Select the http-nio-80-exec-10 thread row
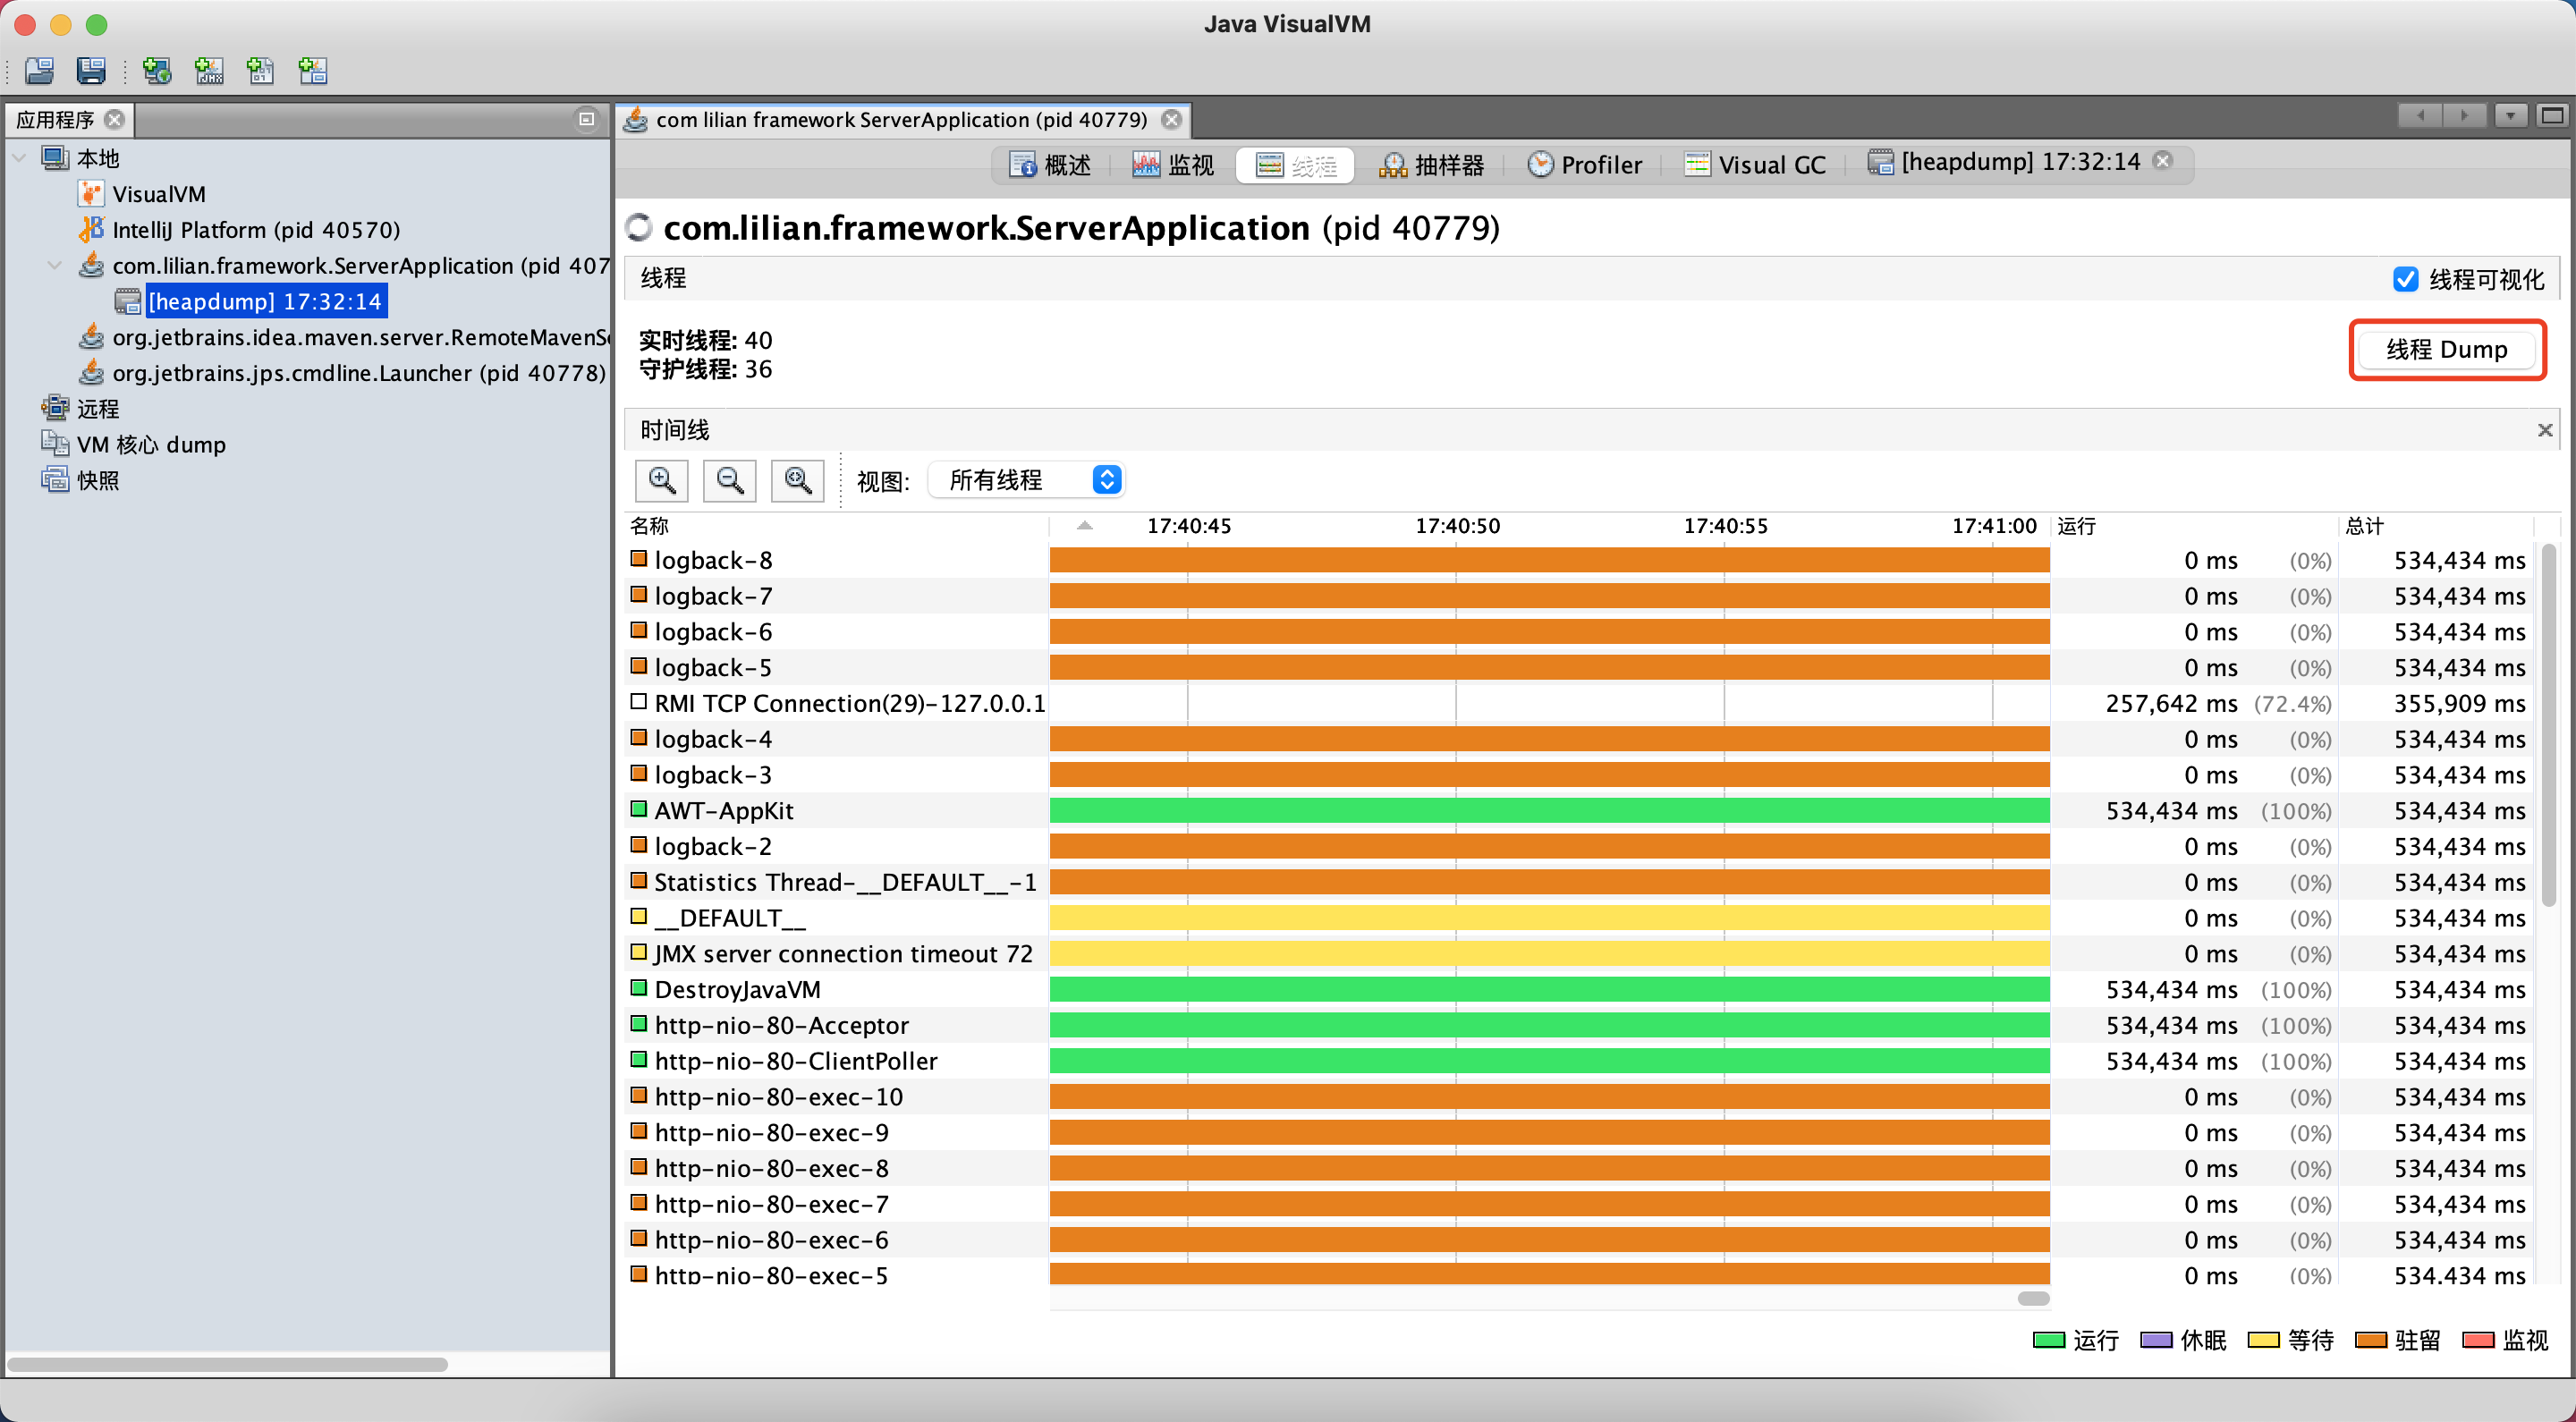The image size is (2576, 1422). [x=1580, y=1097]
